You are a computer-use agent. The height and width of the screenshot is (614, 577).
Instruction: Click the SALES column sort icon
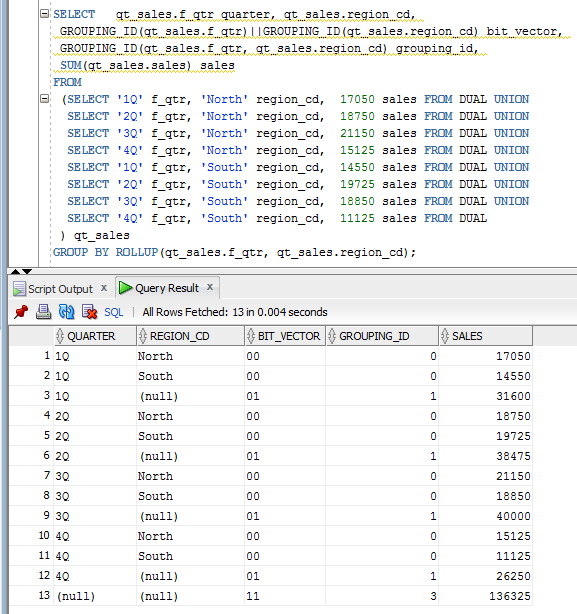pyautogui.click(x=445, y=336)
